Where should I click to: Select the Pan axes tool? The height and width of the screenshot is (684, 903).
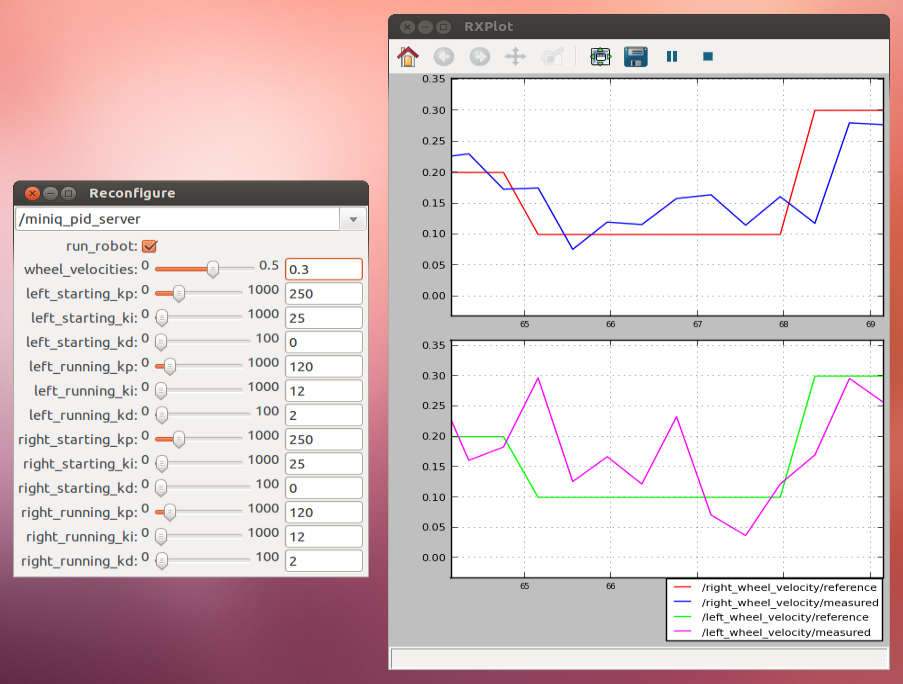point(516,57)
